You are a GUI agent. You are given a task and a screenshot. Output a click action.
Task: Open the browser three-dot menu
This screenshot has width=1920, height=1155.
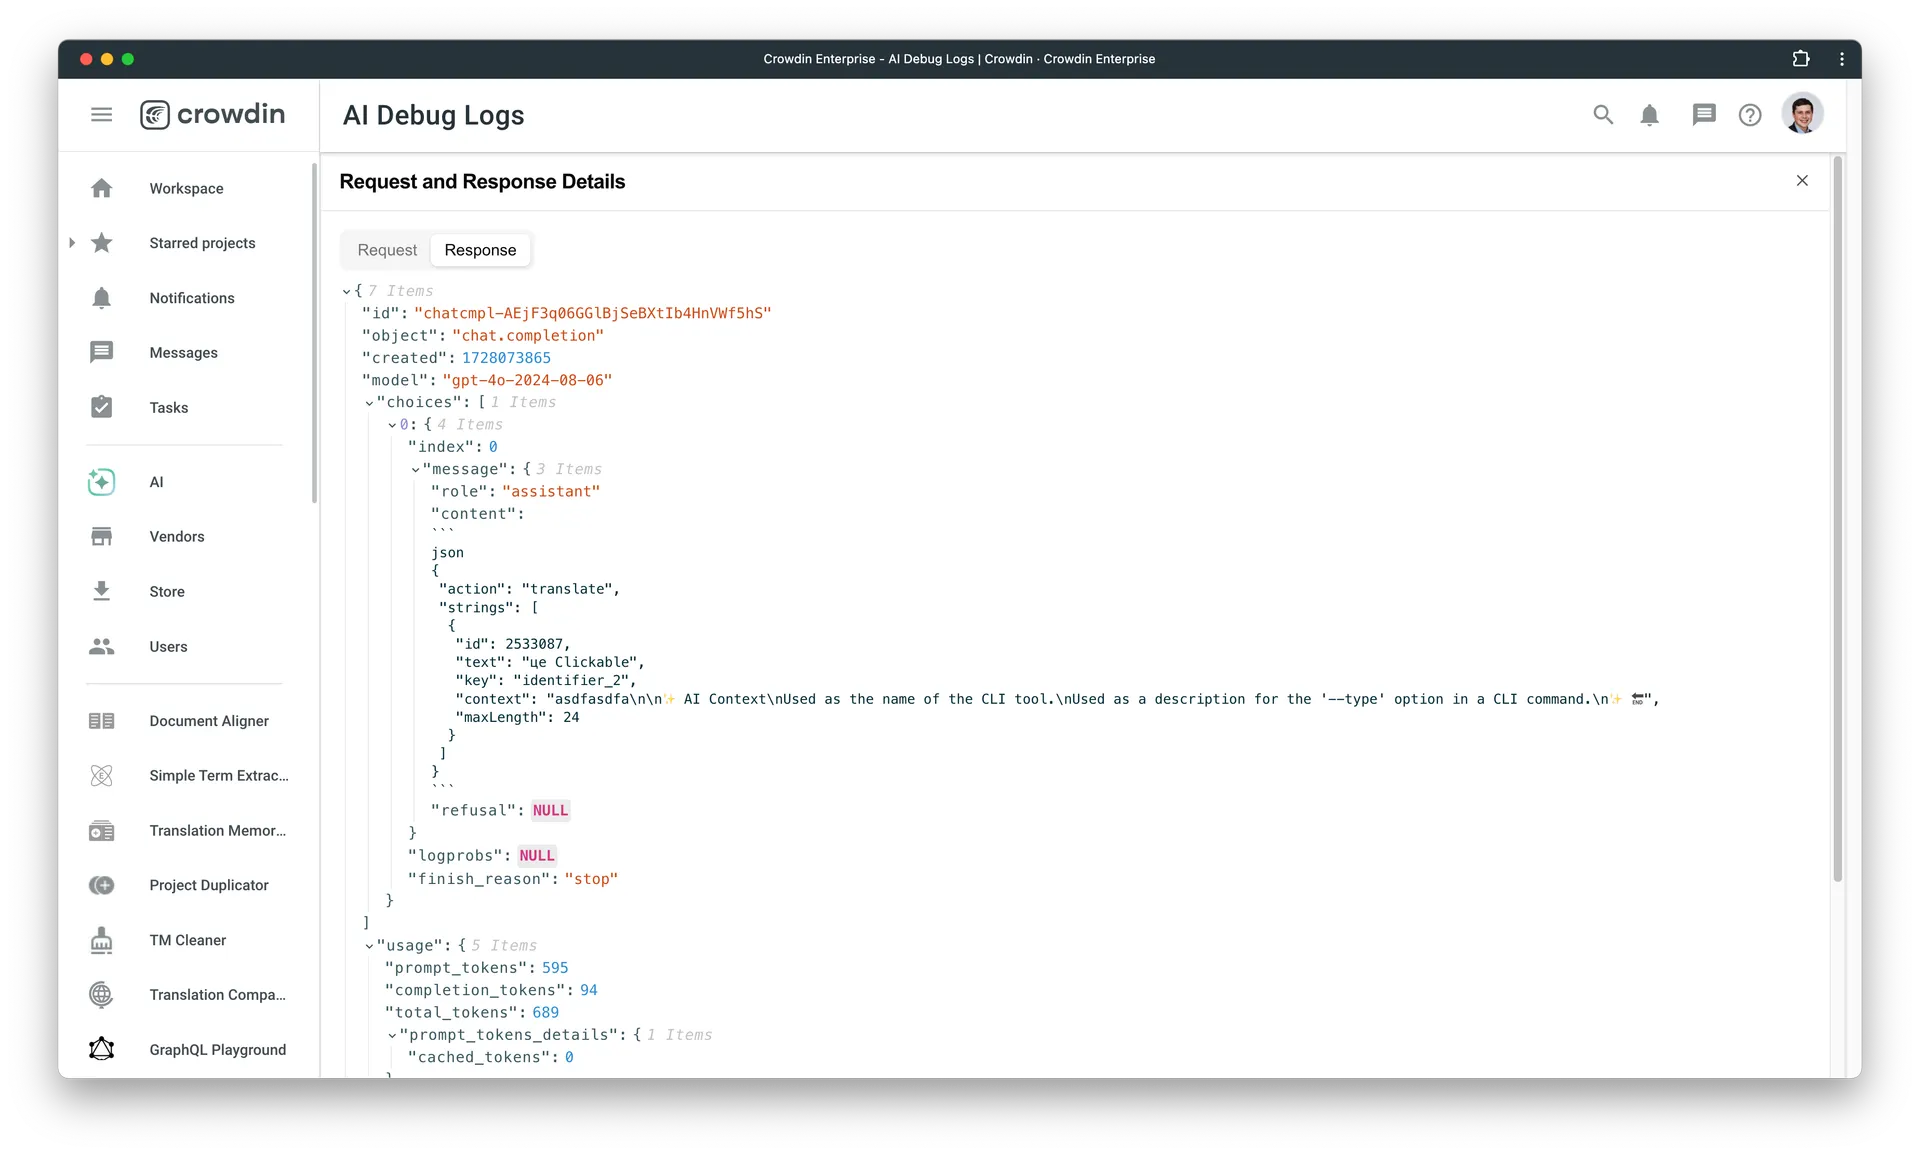click(x=1842, y=59)
